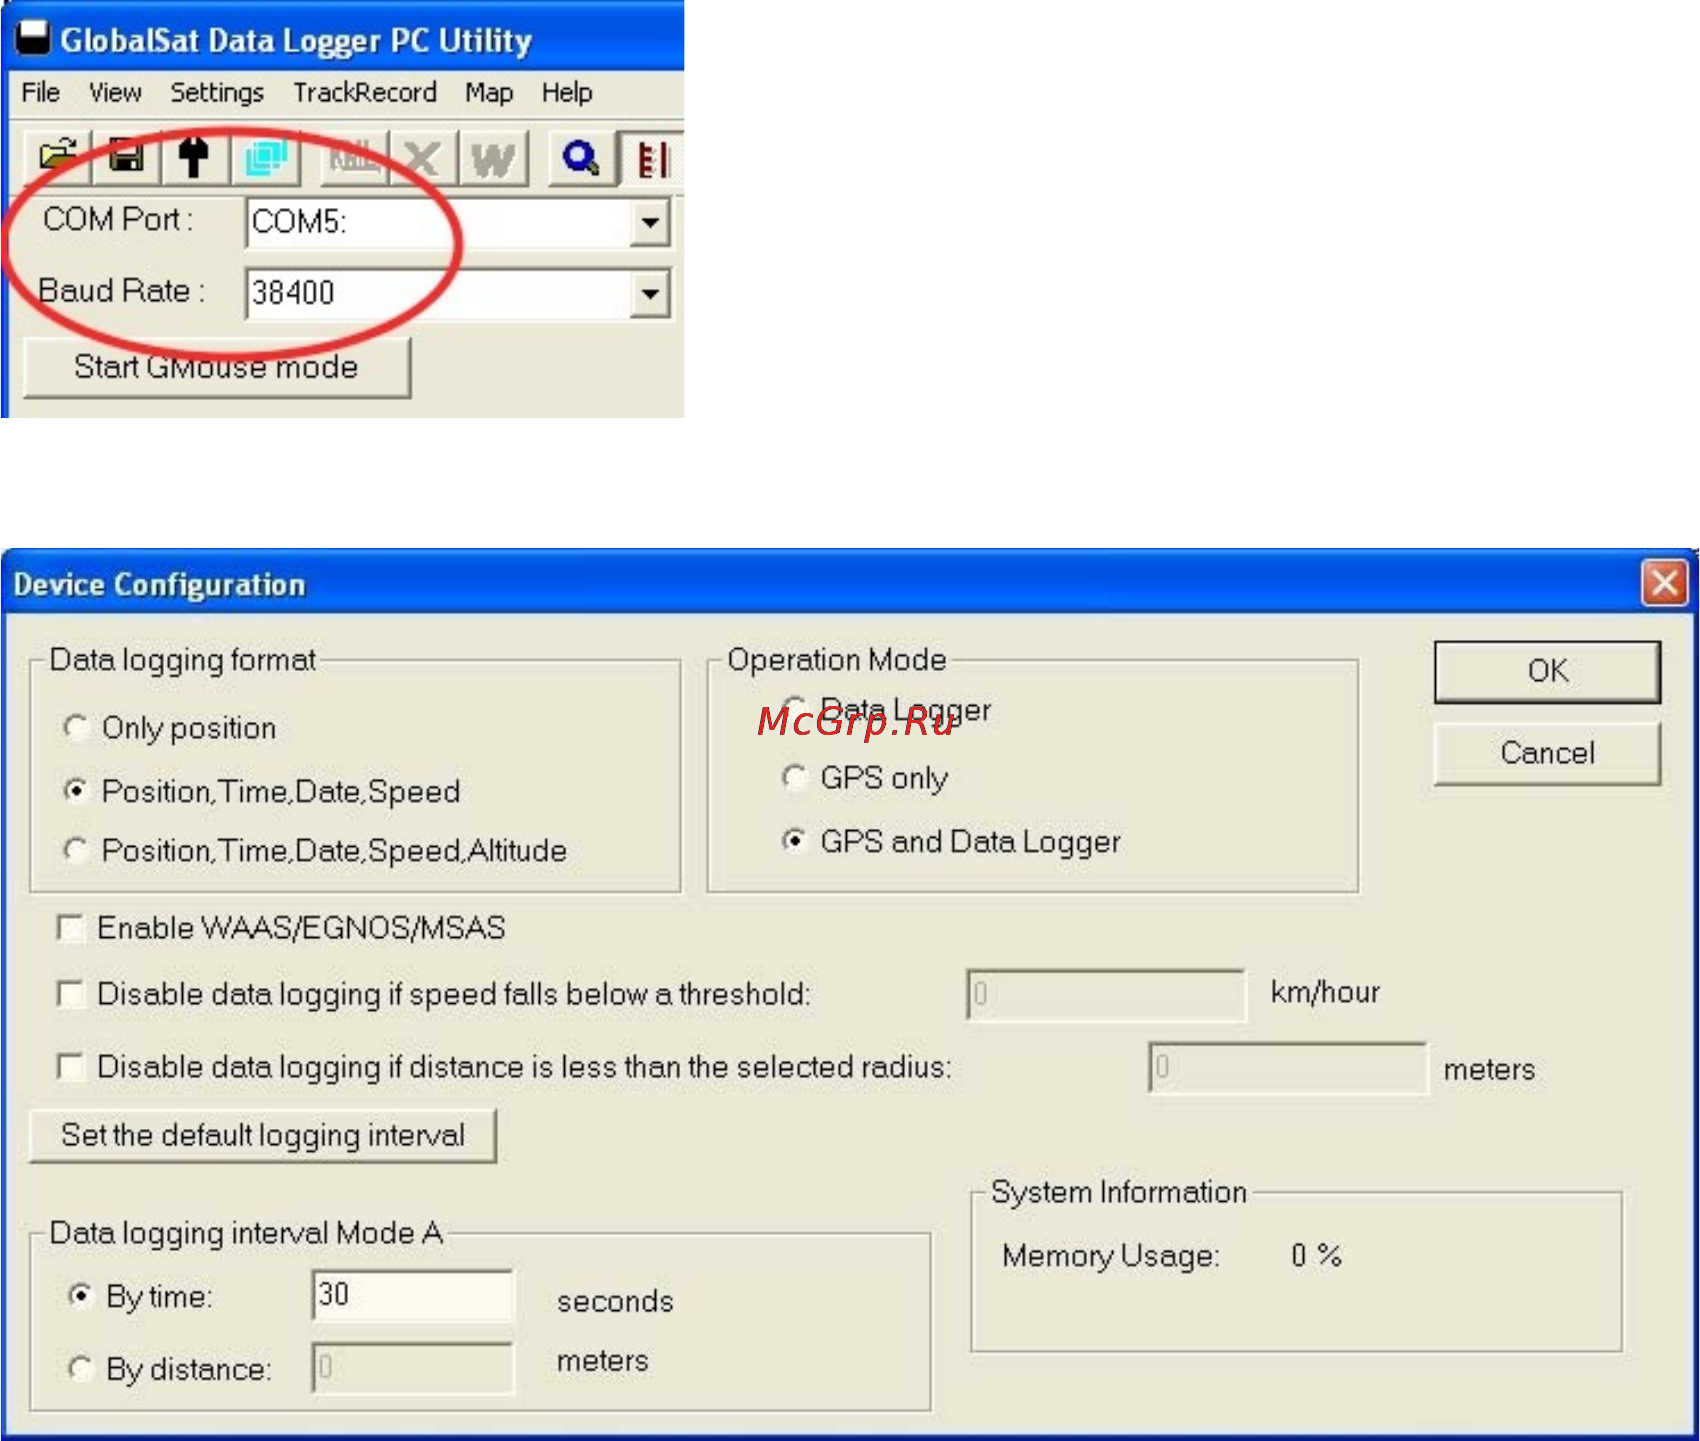Image resolution: width=1700 pixels, height=1441 pixels.
Task: Toggle disable logging within selected radius
Action: (x=504, y=1067)
